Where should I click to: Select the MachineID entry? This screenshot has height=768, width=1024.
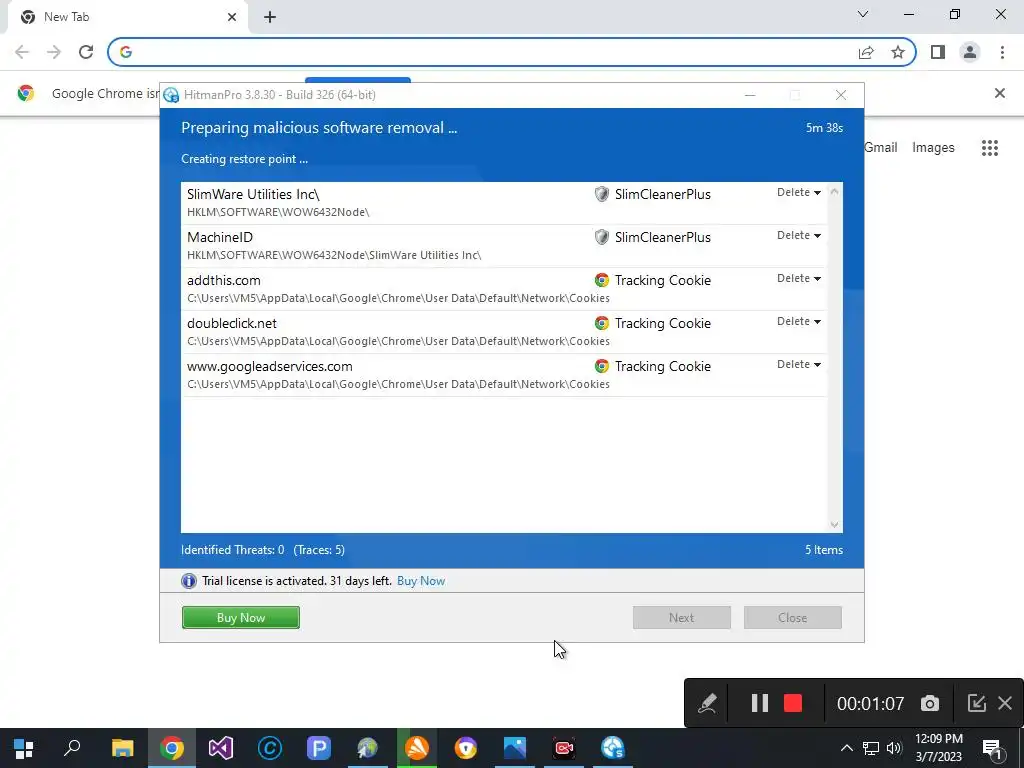point(504,246)
